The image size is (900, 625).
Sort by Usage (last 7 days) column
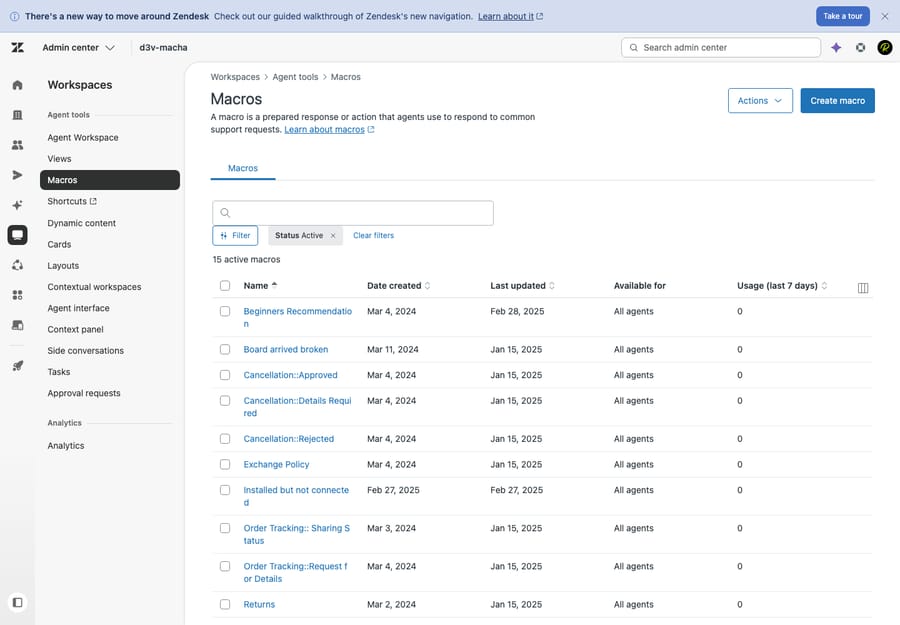tap(782, 286)
